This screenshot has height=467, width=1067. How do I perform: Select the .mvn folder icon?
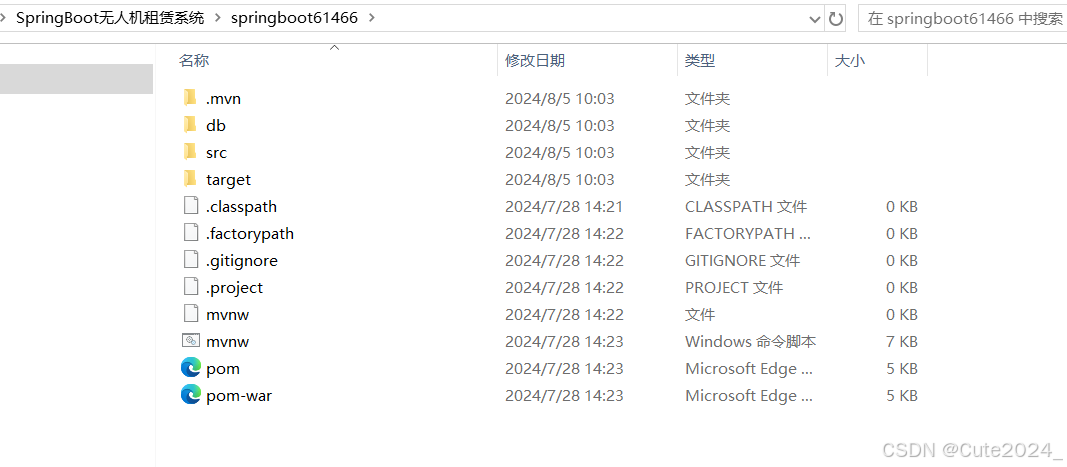(190, 98)
